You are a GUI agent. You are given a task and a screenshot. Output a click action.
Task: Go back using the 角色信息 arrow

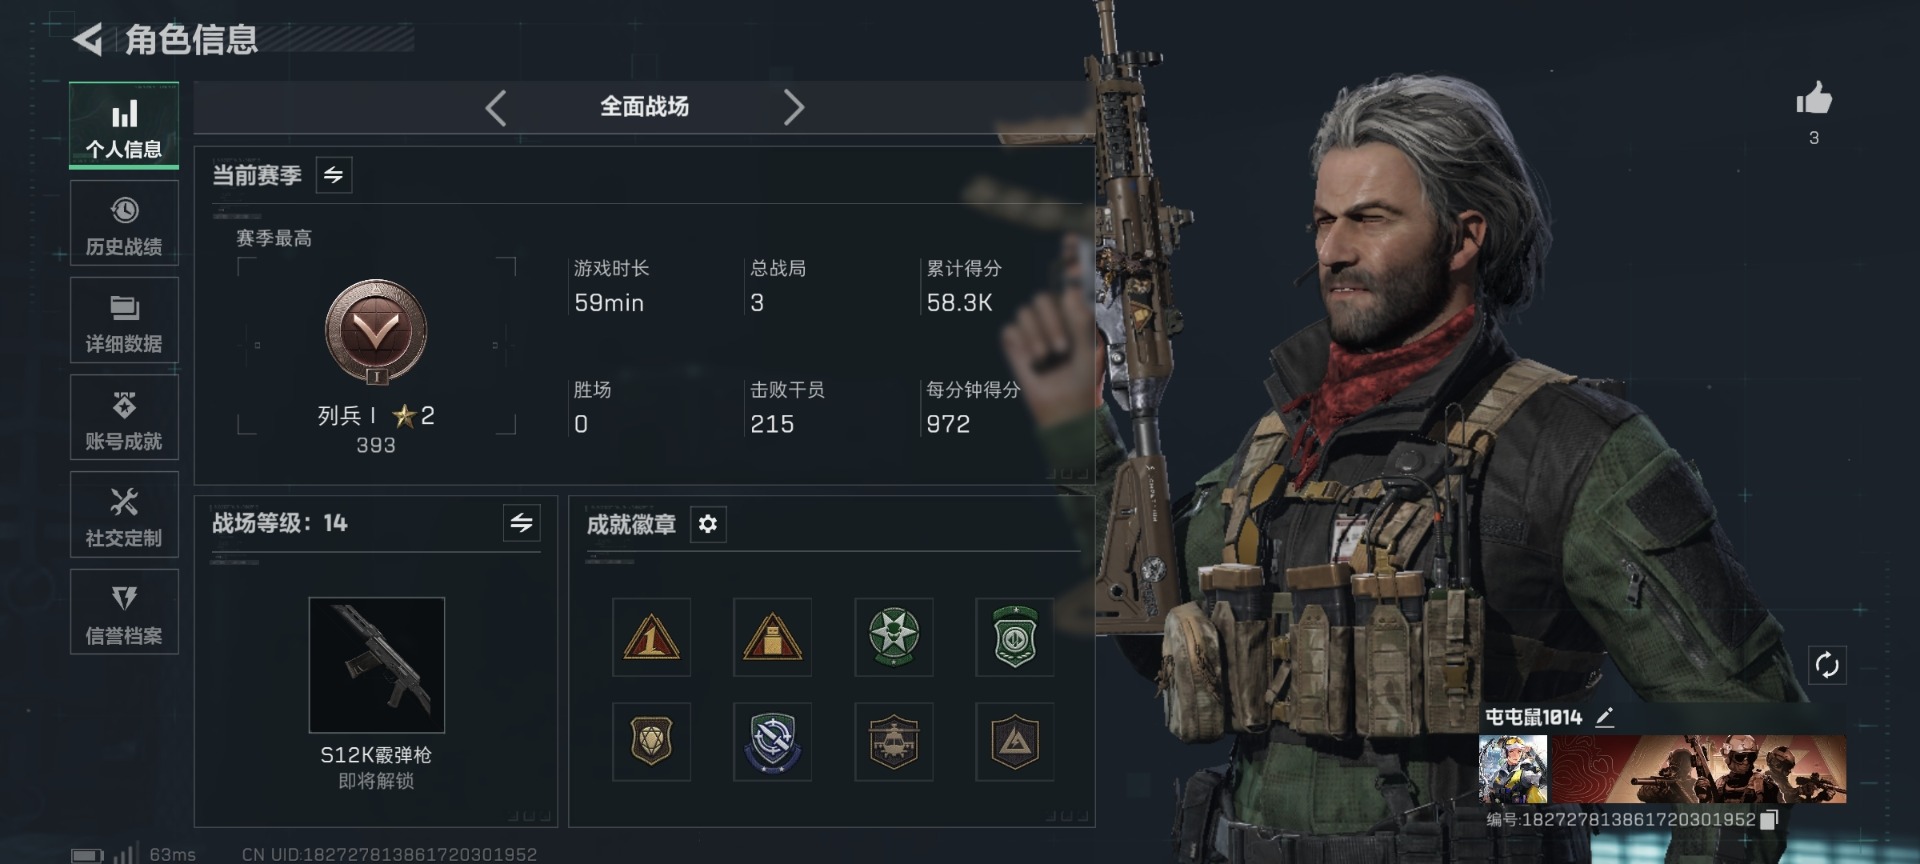[x=88, y=40]
